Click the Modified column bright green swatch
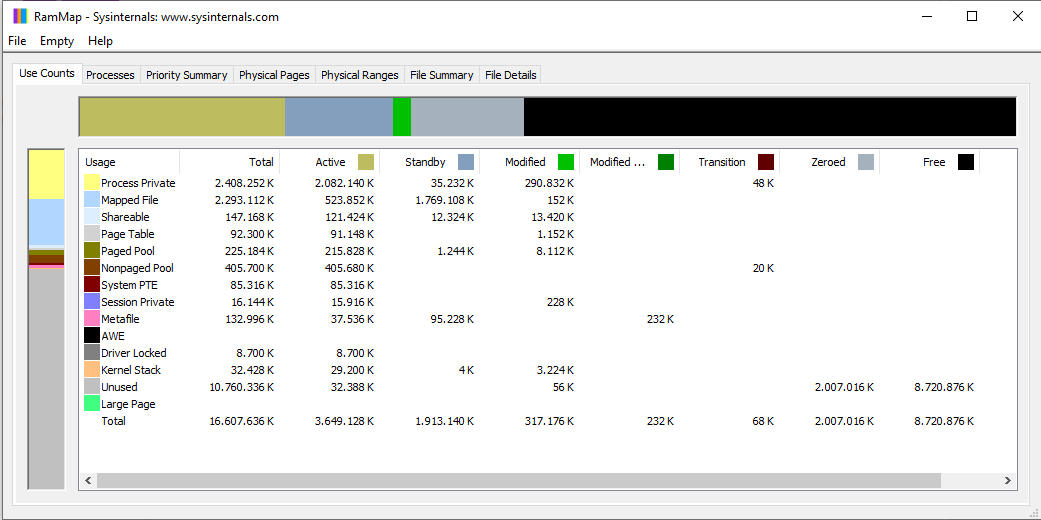This screenshot has width=1041, height=520. coord(566,162)
